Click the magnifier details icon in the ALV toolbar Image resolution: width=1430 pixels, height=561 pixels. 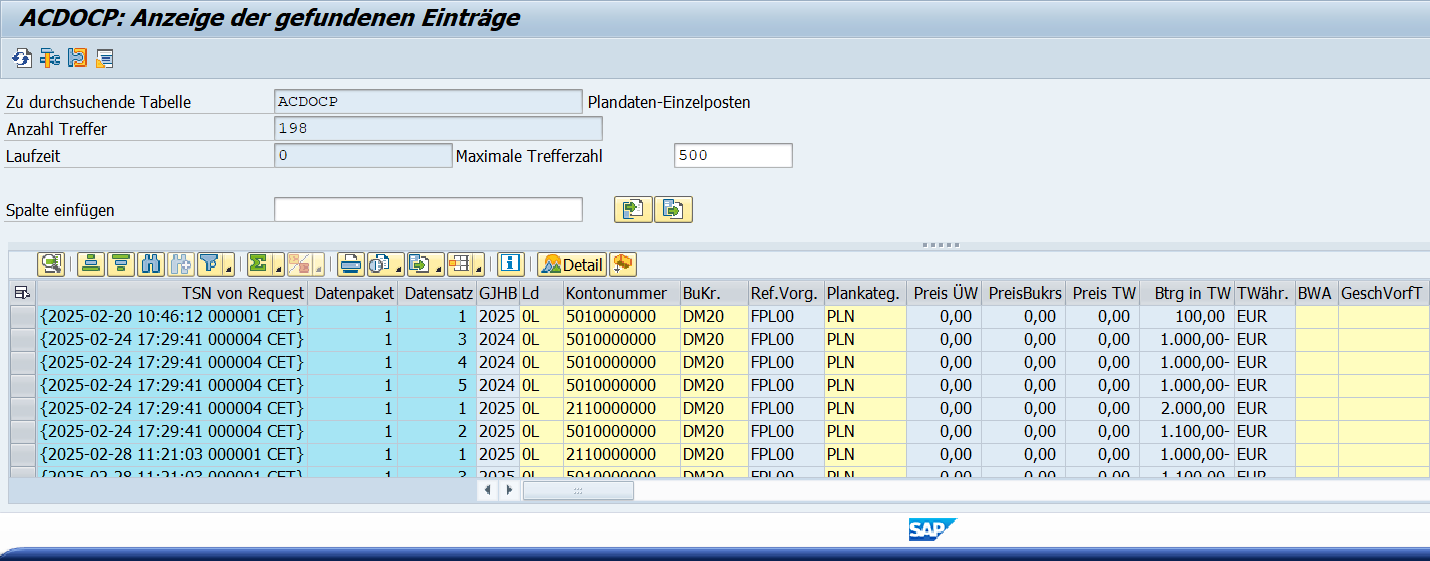(52, 264)
